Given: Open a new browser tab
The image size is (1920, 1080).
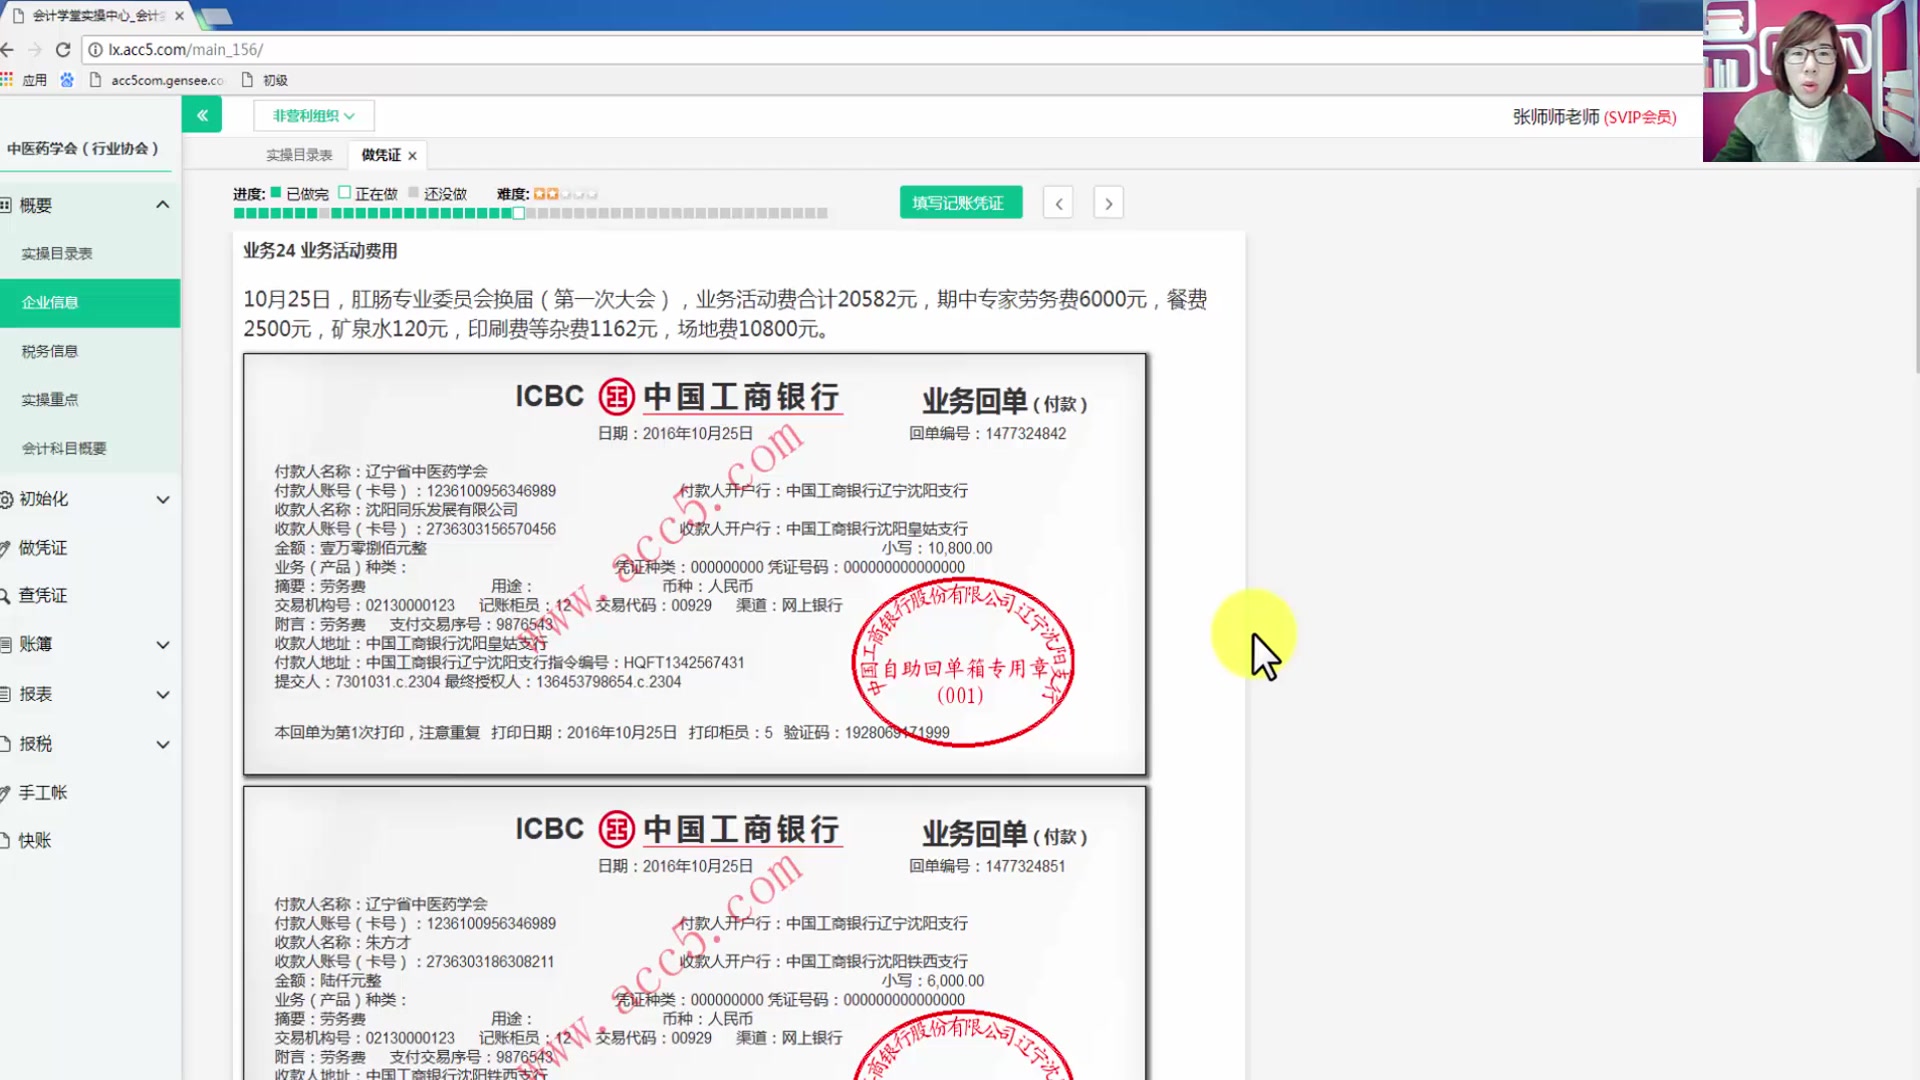Looking at the screenshot, I should click(x=215, y=17).
